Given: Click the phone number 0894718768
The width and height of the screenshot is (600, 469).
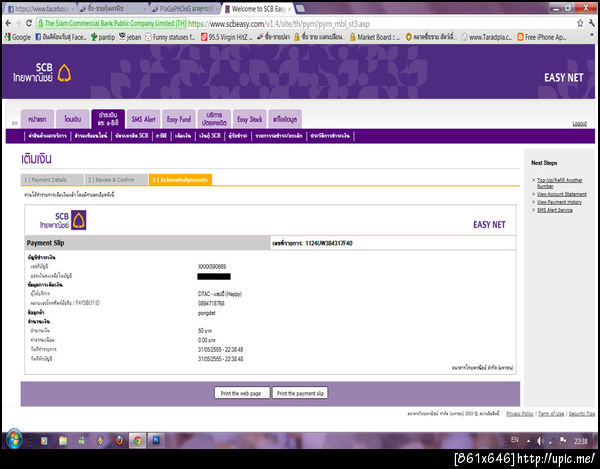Looking at the screenshot, I should (x=211, y=303).
